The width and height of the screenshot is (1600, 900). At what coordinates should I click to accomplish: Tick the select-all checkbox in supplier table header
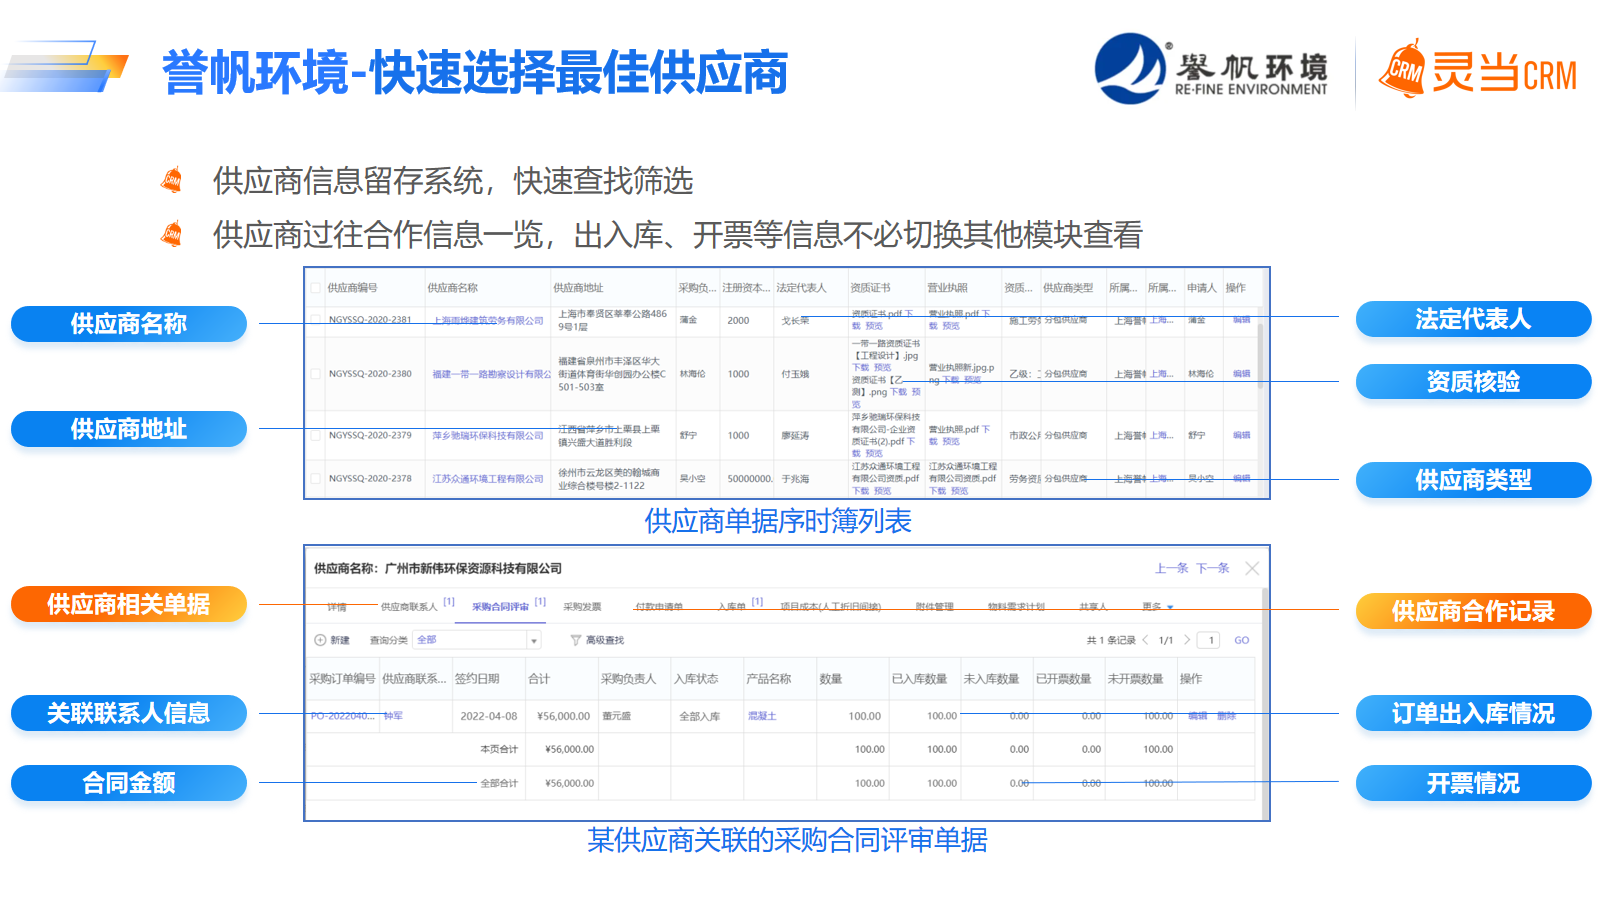point(316,288)
